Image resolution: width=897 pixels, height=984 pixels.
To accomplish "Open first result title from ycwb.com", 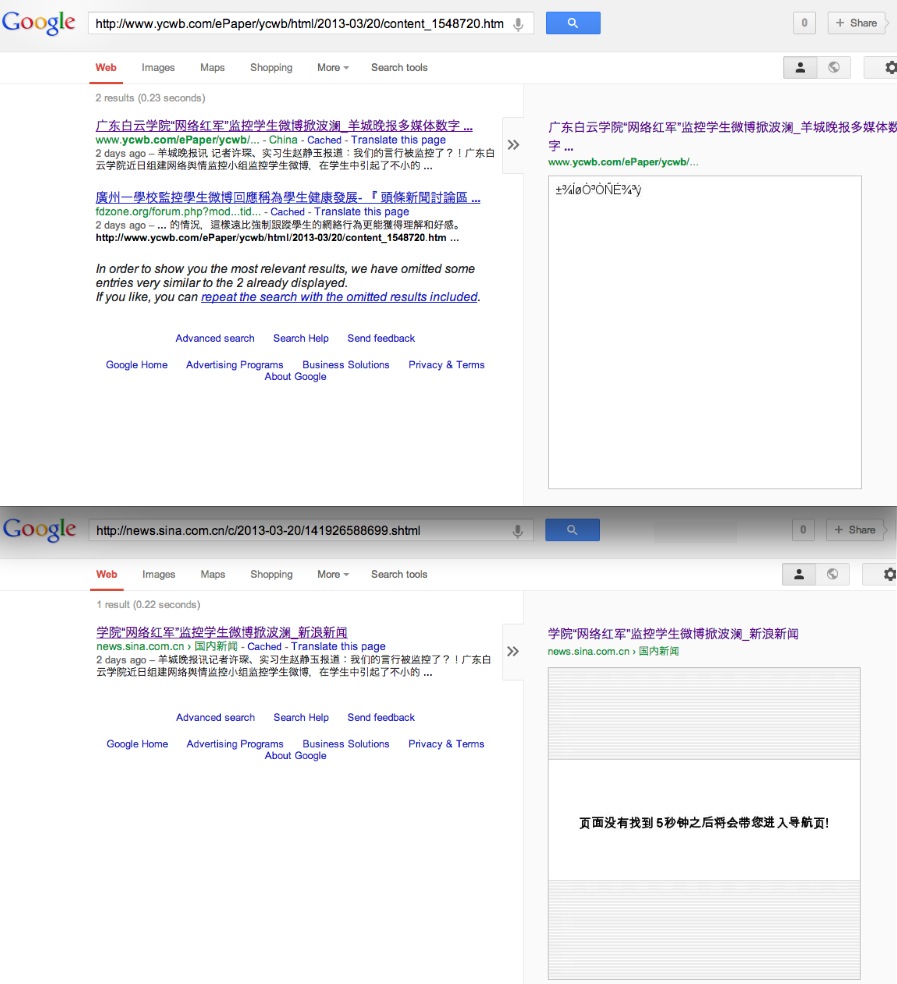I will pyautogui.click(x=284, y=126).
